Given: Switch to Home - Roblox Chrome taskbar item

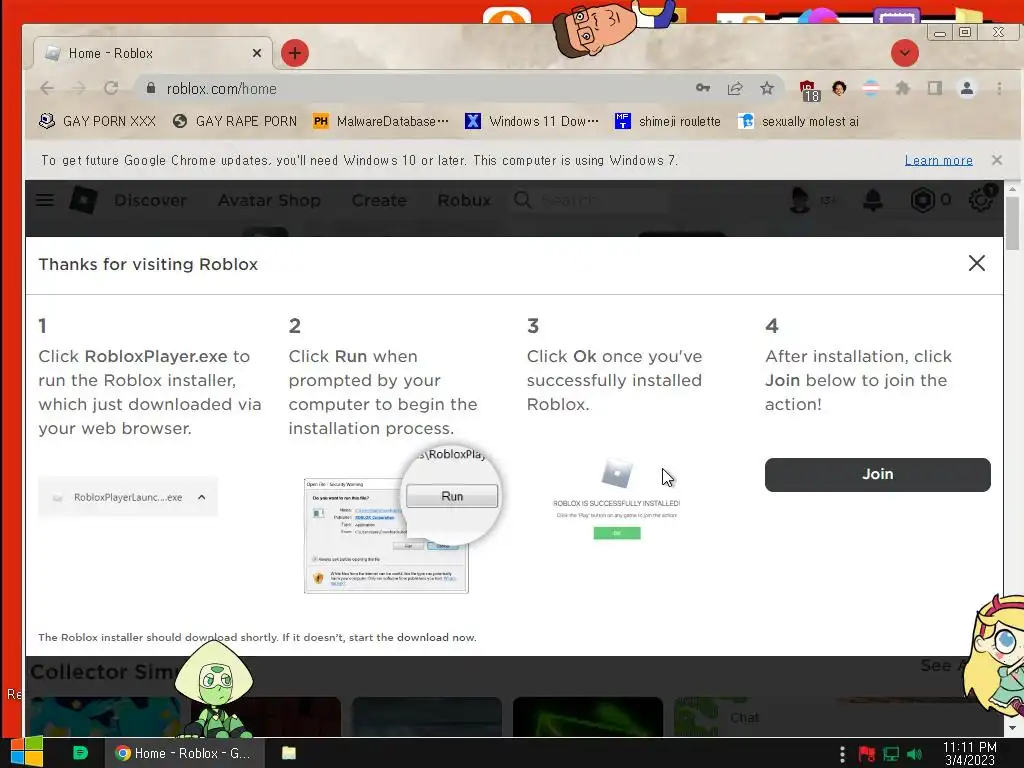Looking at the screenshot, I should (x=185, y=753).
